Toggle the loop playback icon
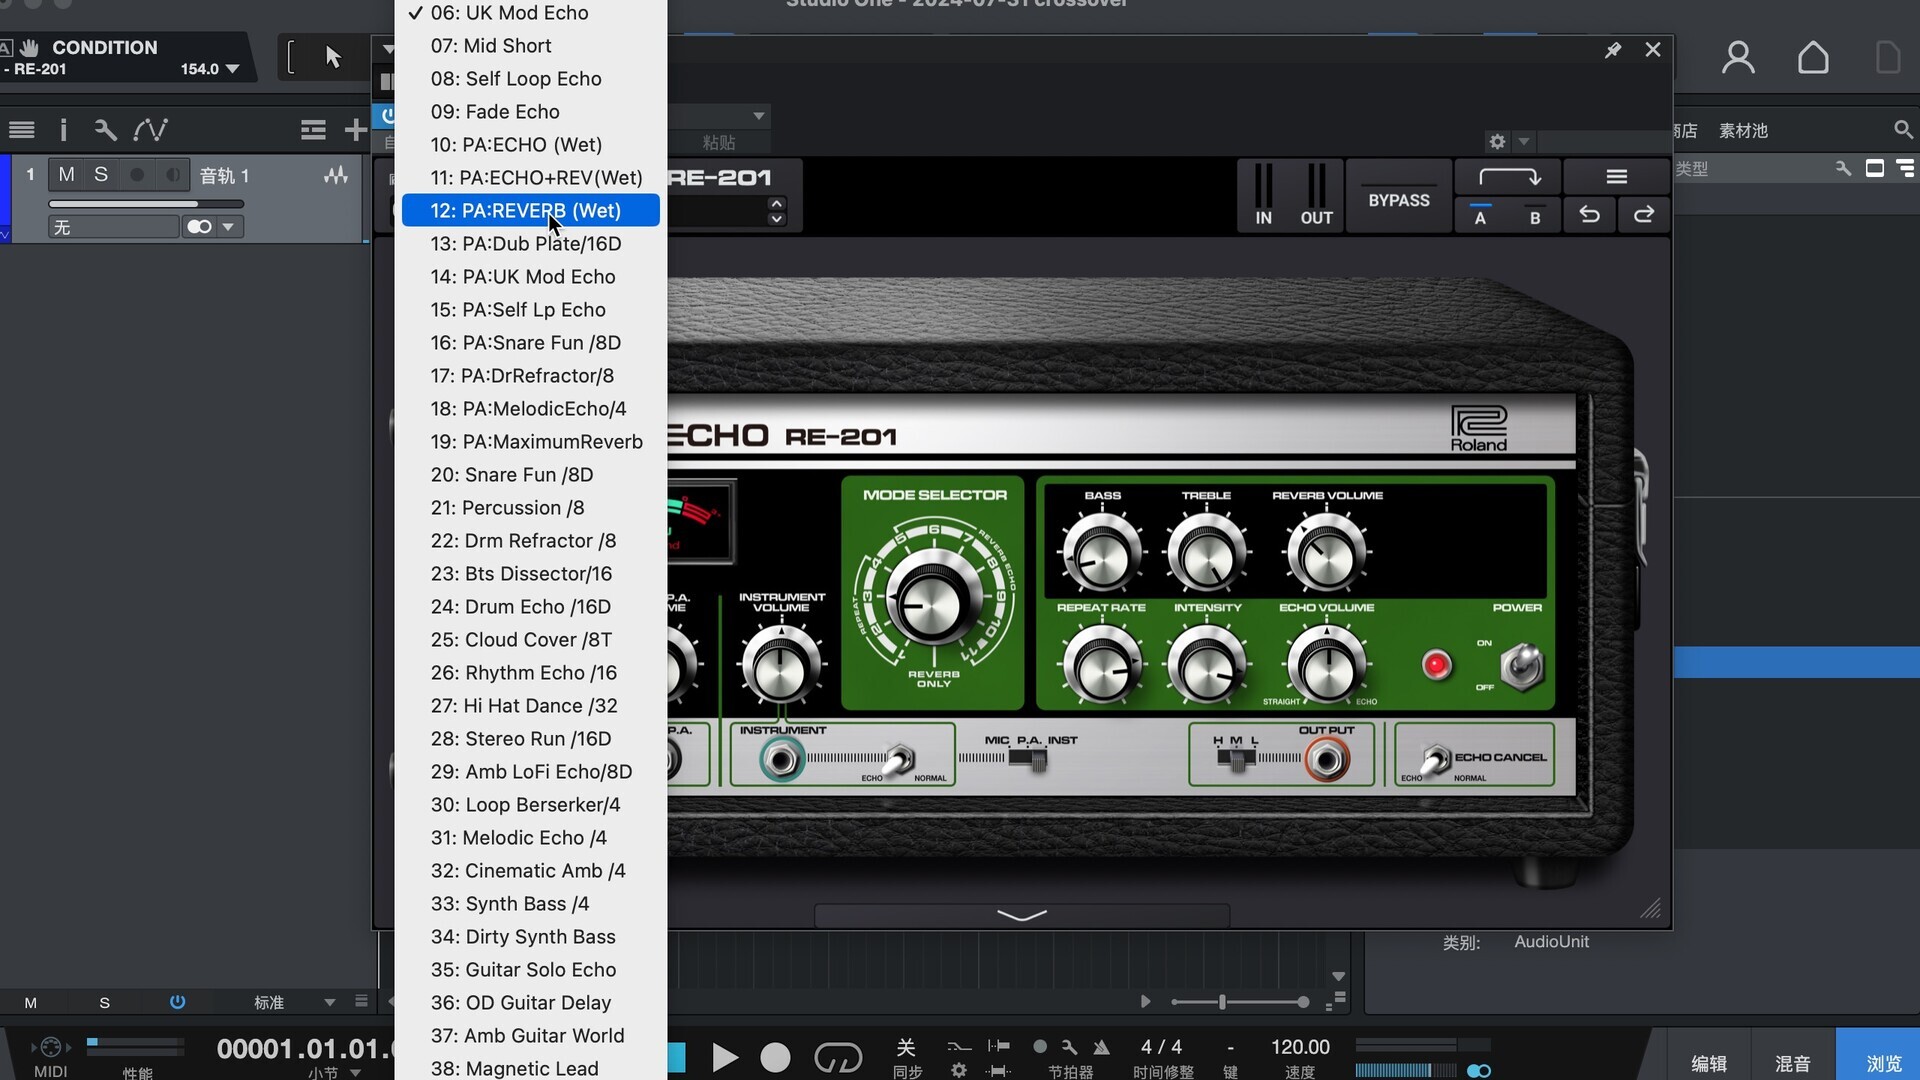 pos(838,1057)
